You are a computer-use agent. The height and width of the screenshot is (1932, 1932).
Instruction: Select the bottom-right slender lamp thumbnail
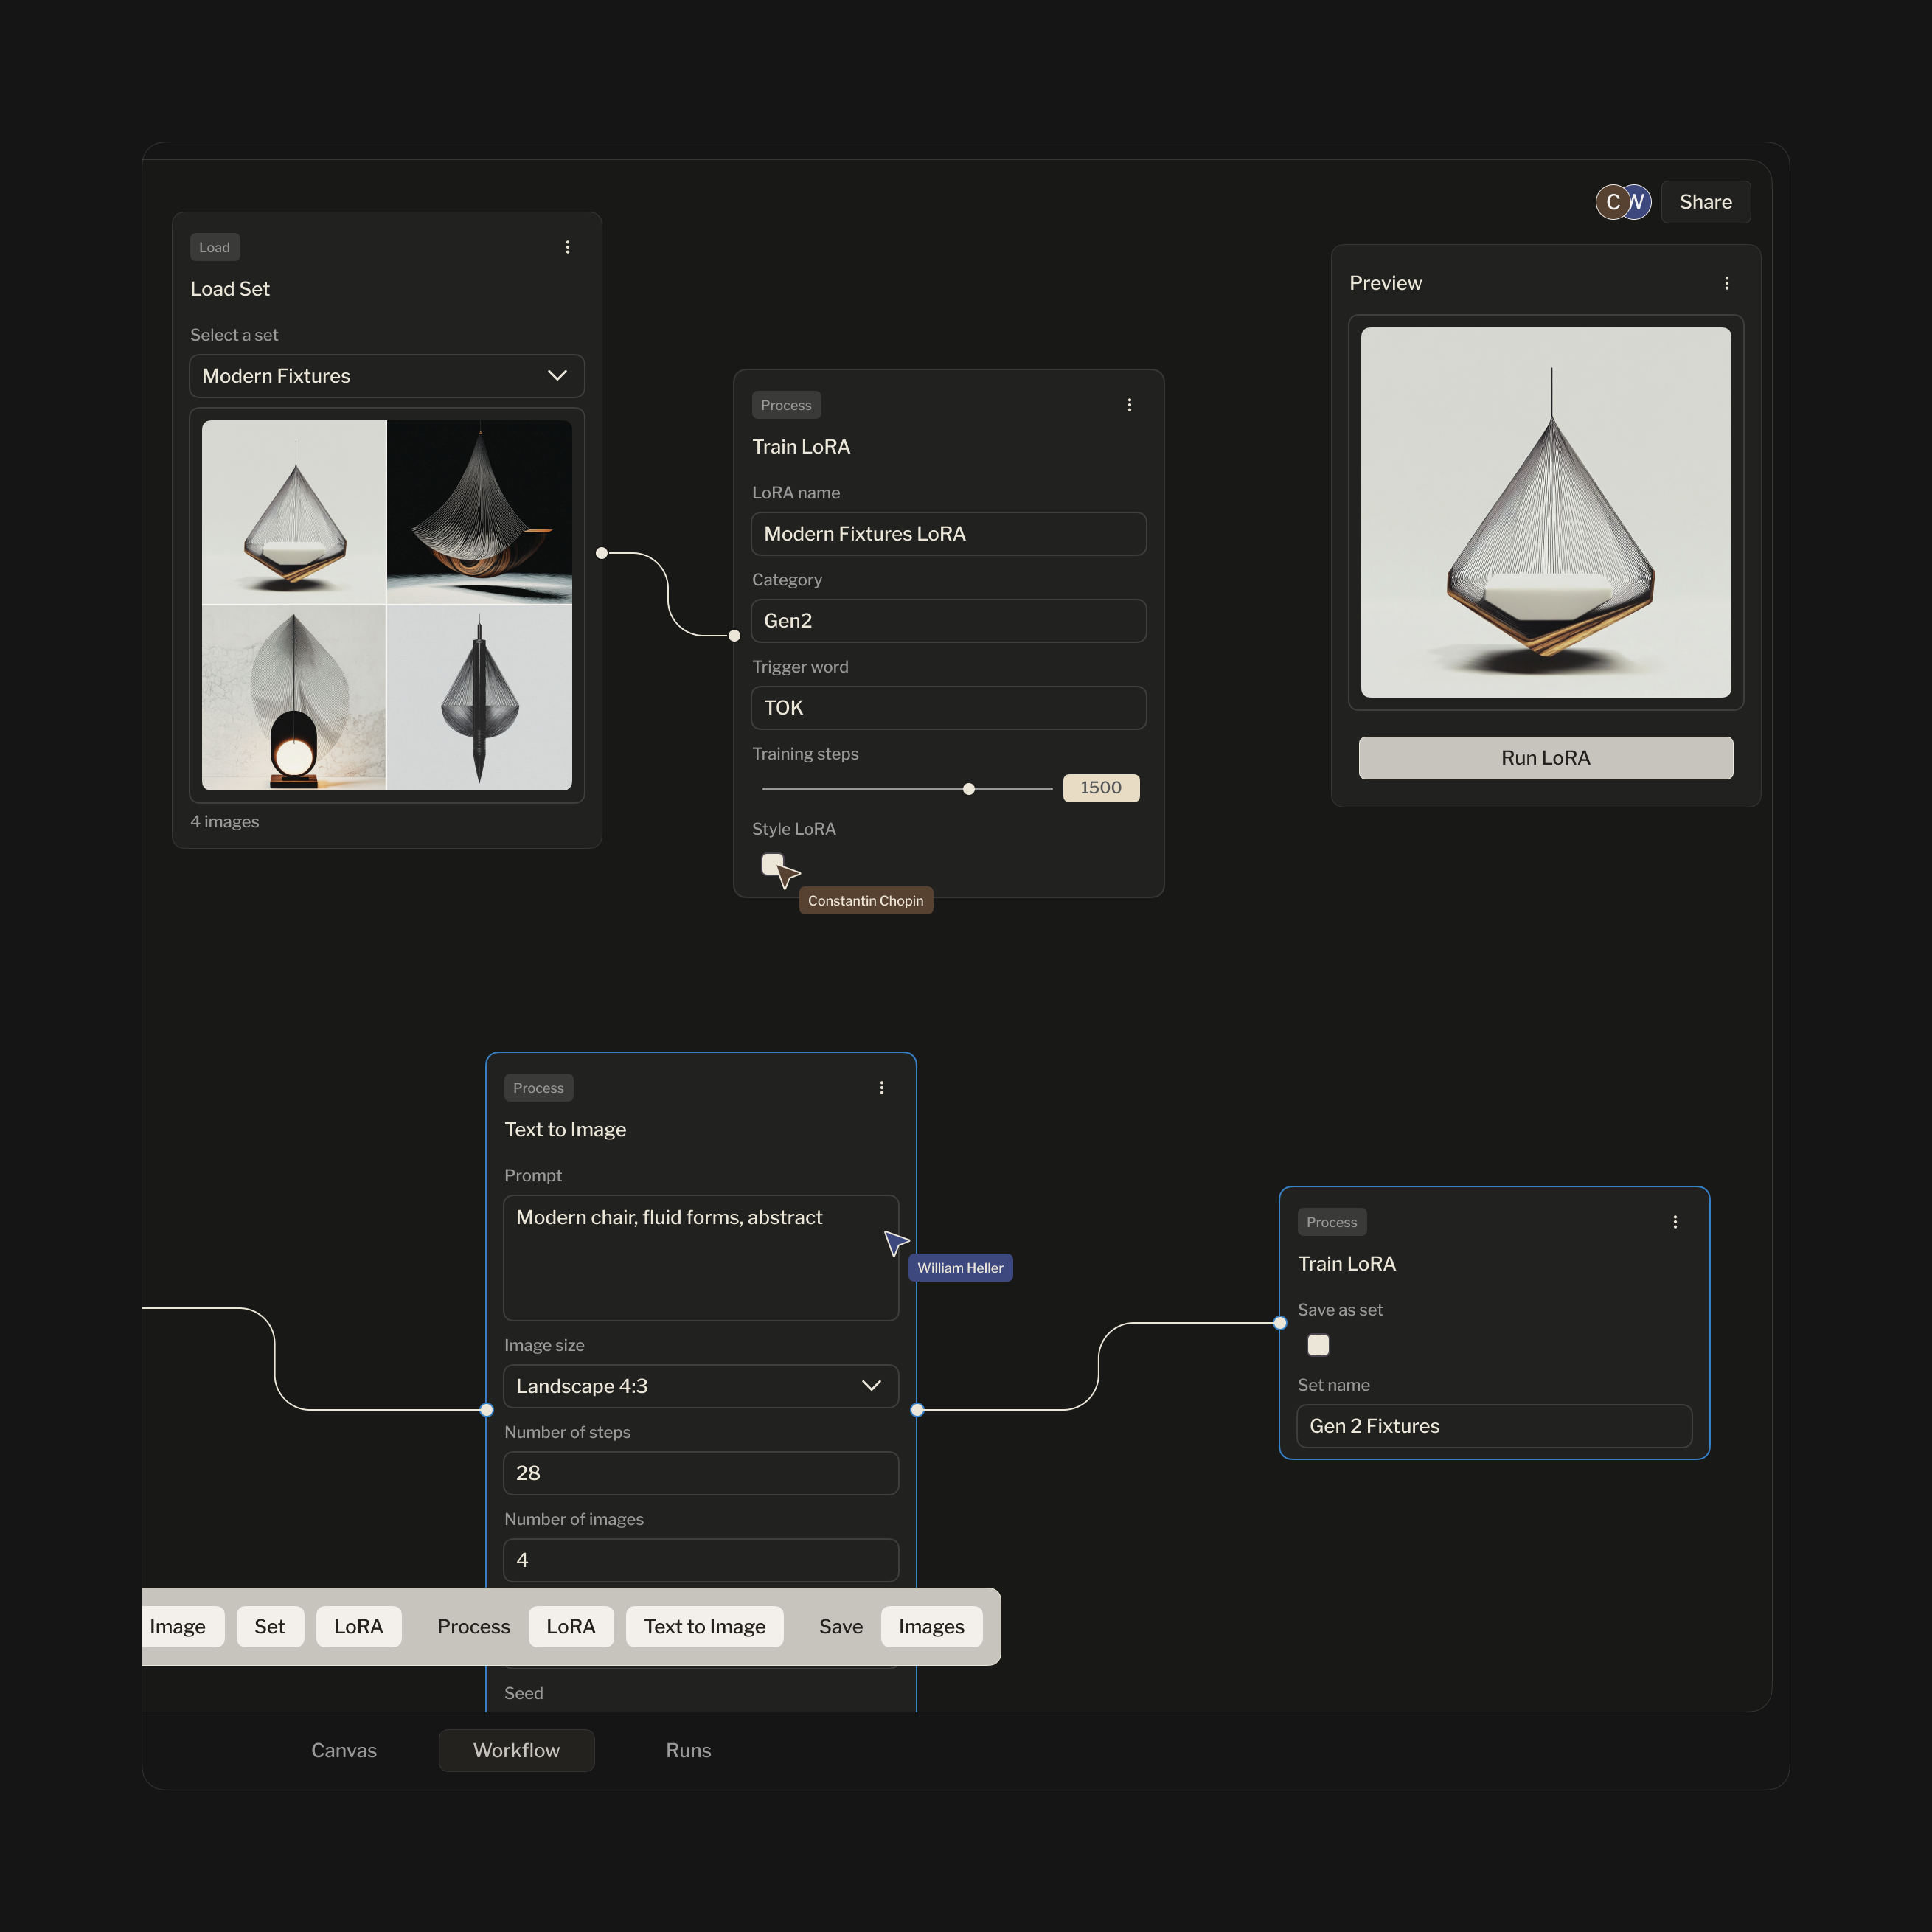(480, 698)
